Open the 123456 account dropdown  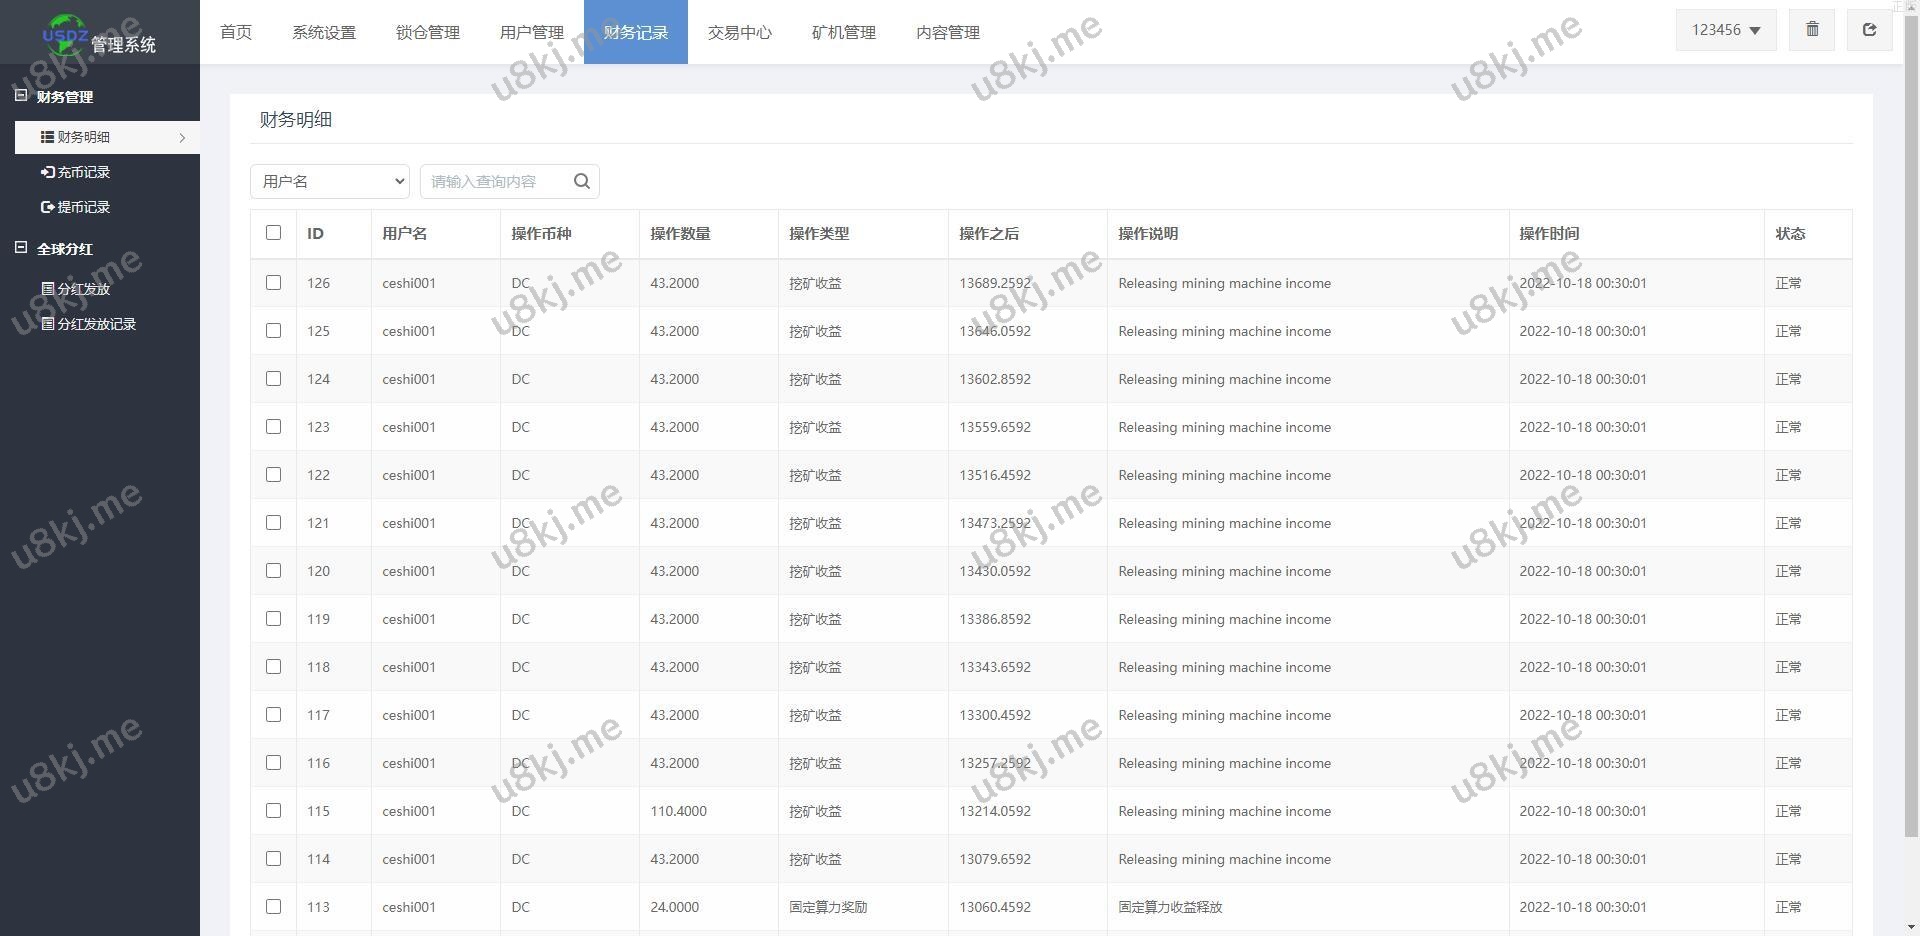point(1725,30)
